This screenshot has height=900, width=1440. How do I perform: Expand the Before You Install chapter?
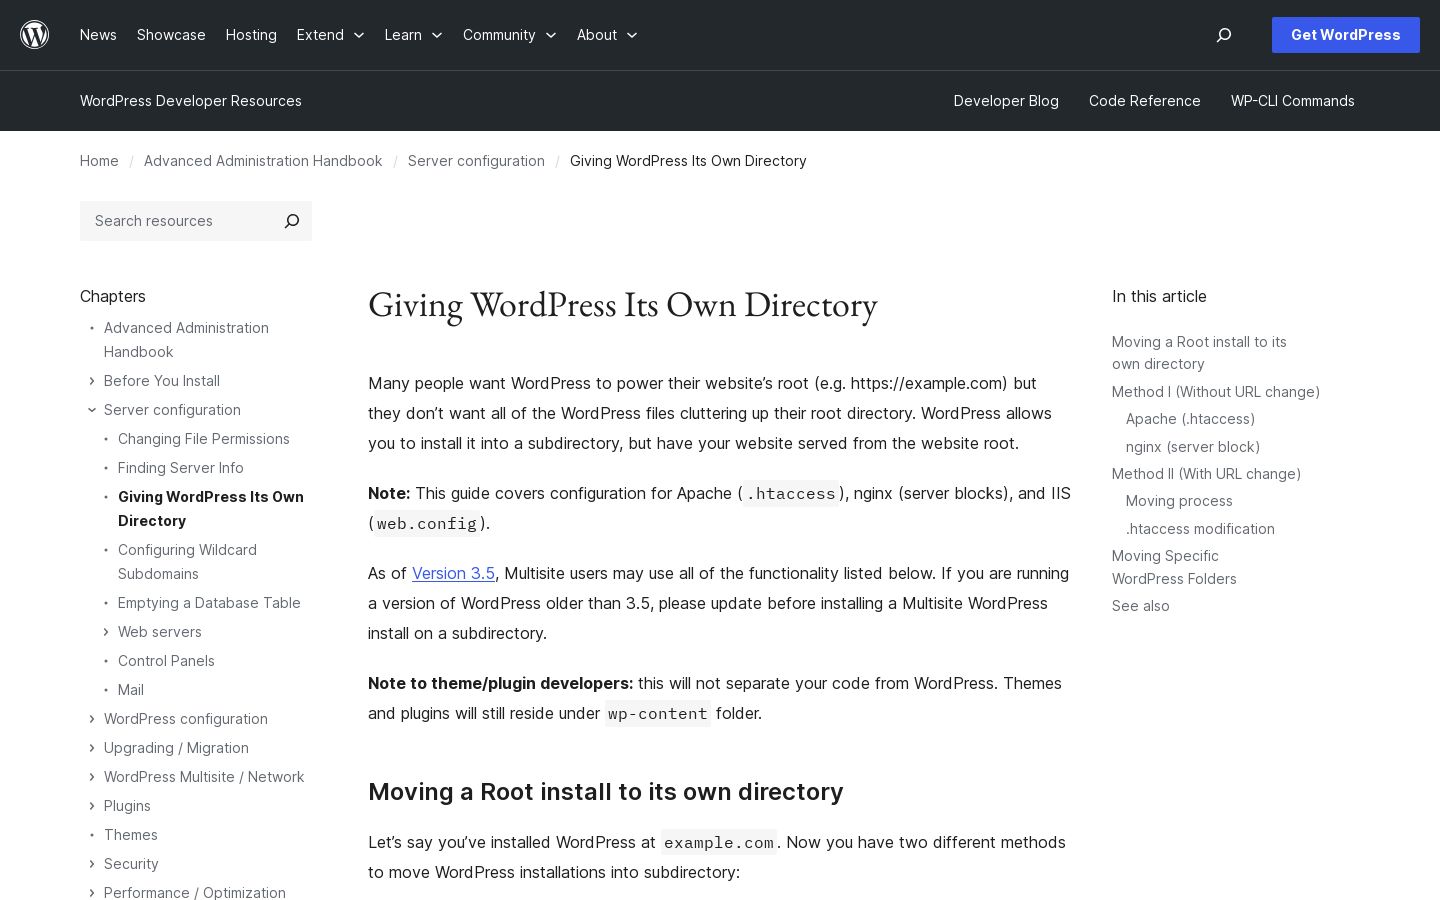click(92, 381)
